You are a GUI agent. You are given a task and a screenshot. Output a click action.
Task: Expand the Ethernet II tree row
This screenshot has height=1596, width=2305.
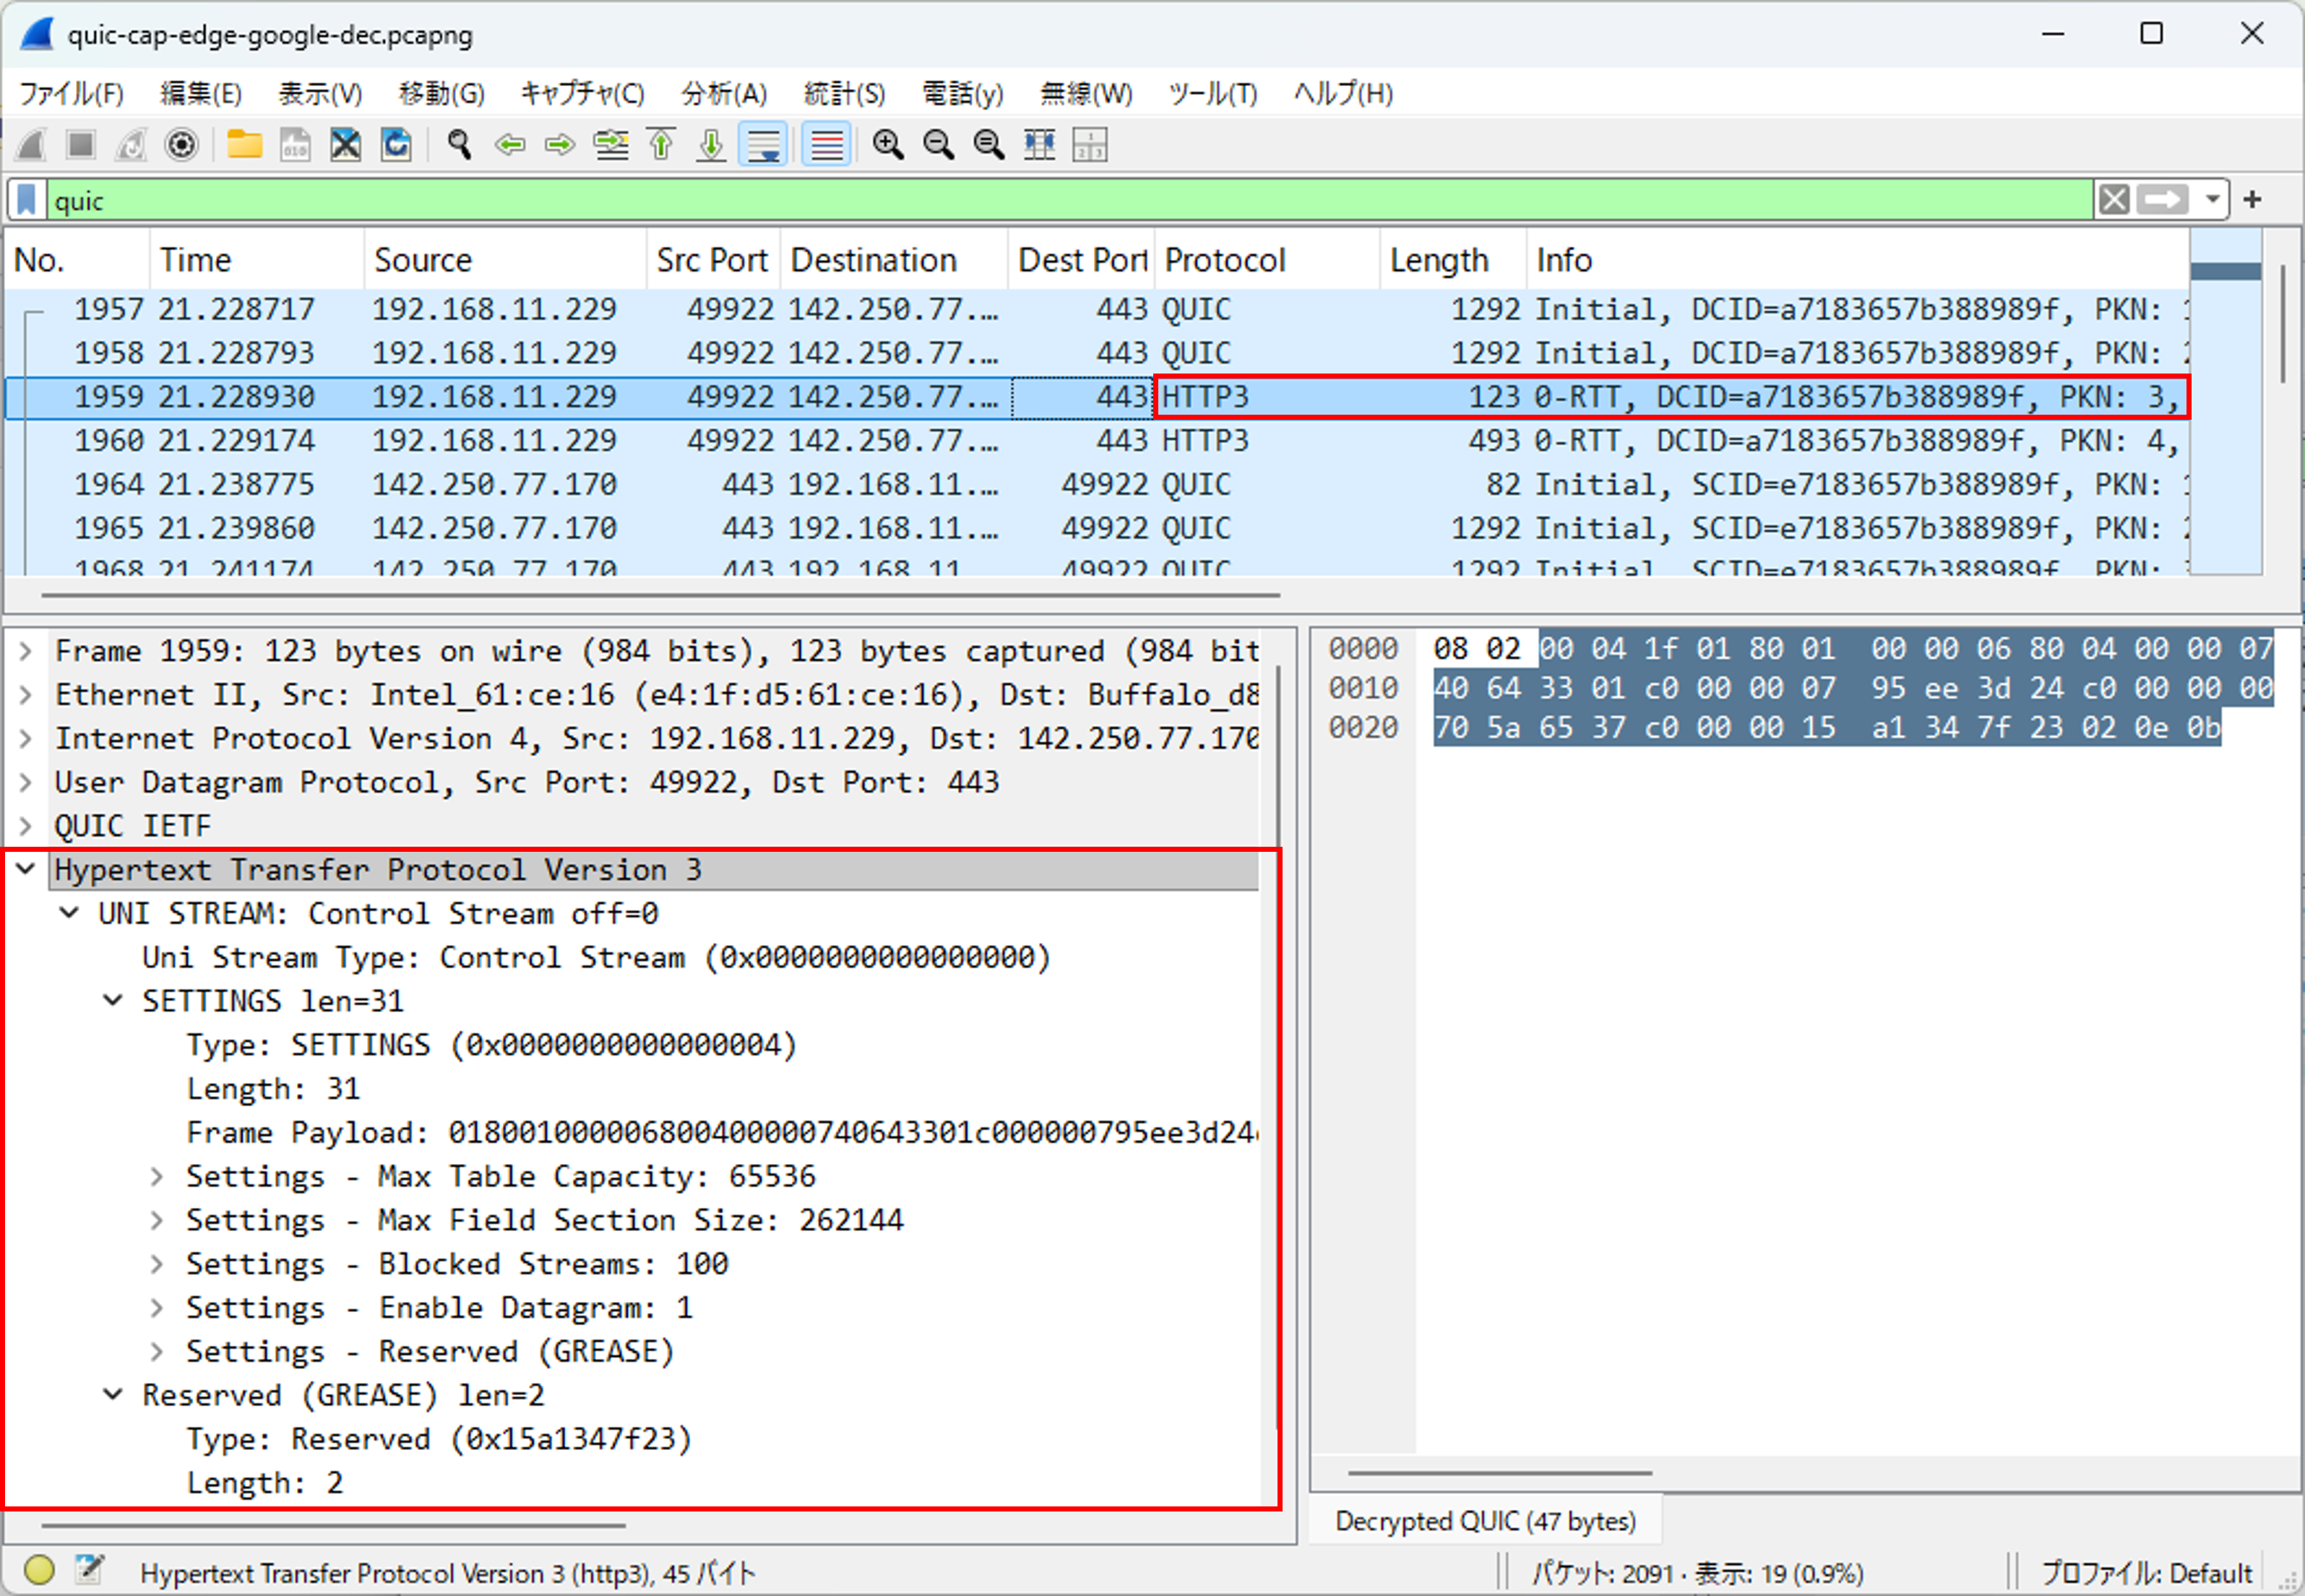[x=26, y=695]
